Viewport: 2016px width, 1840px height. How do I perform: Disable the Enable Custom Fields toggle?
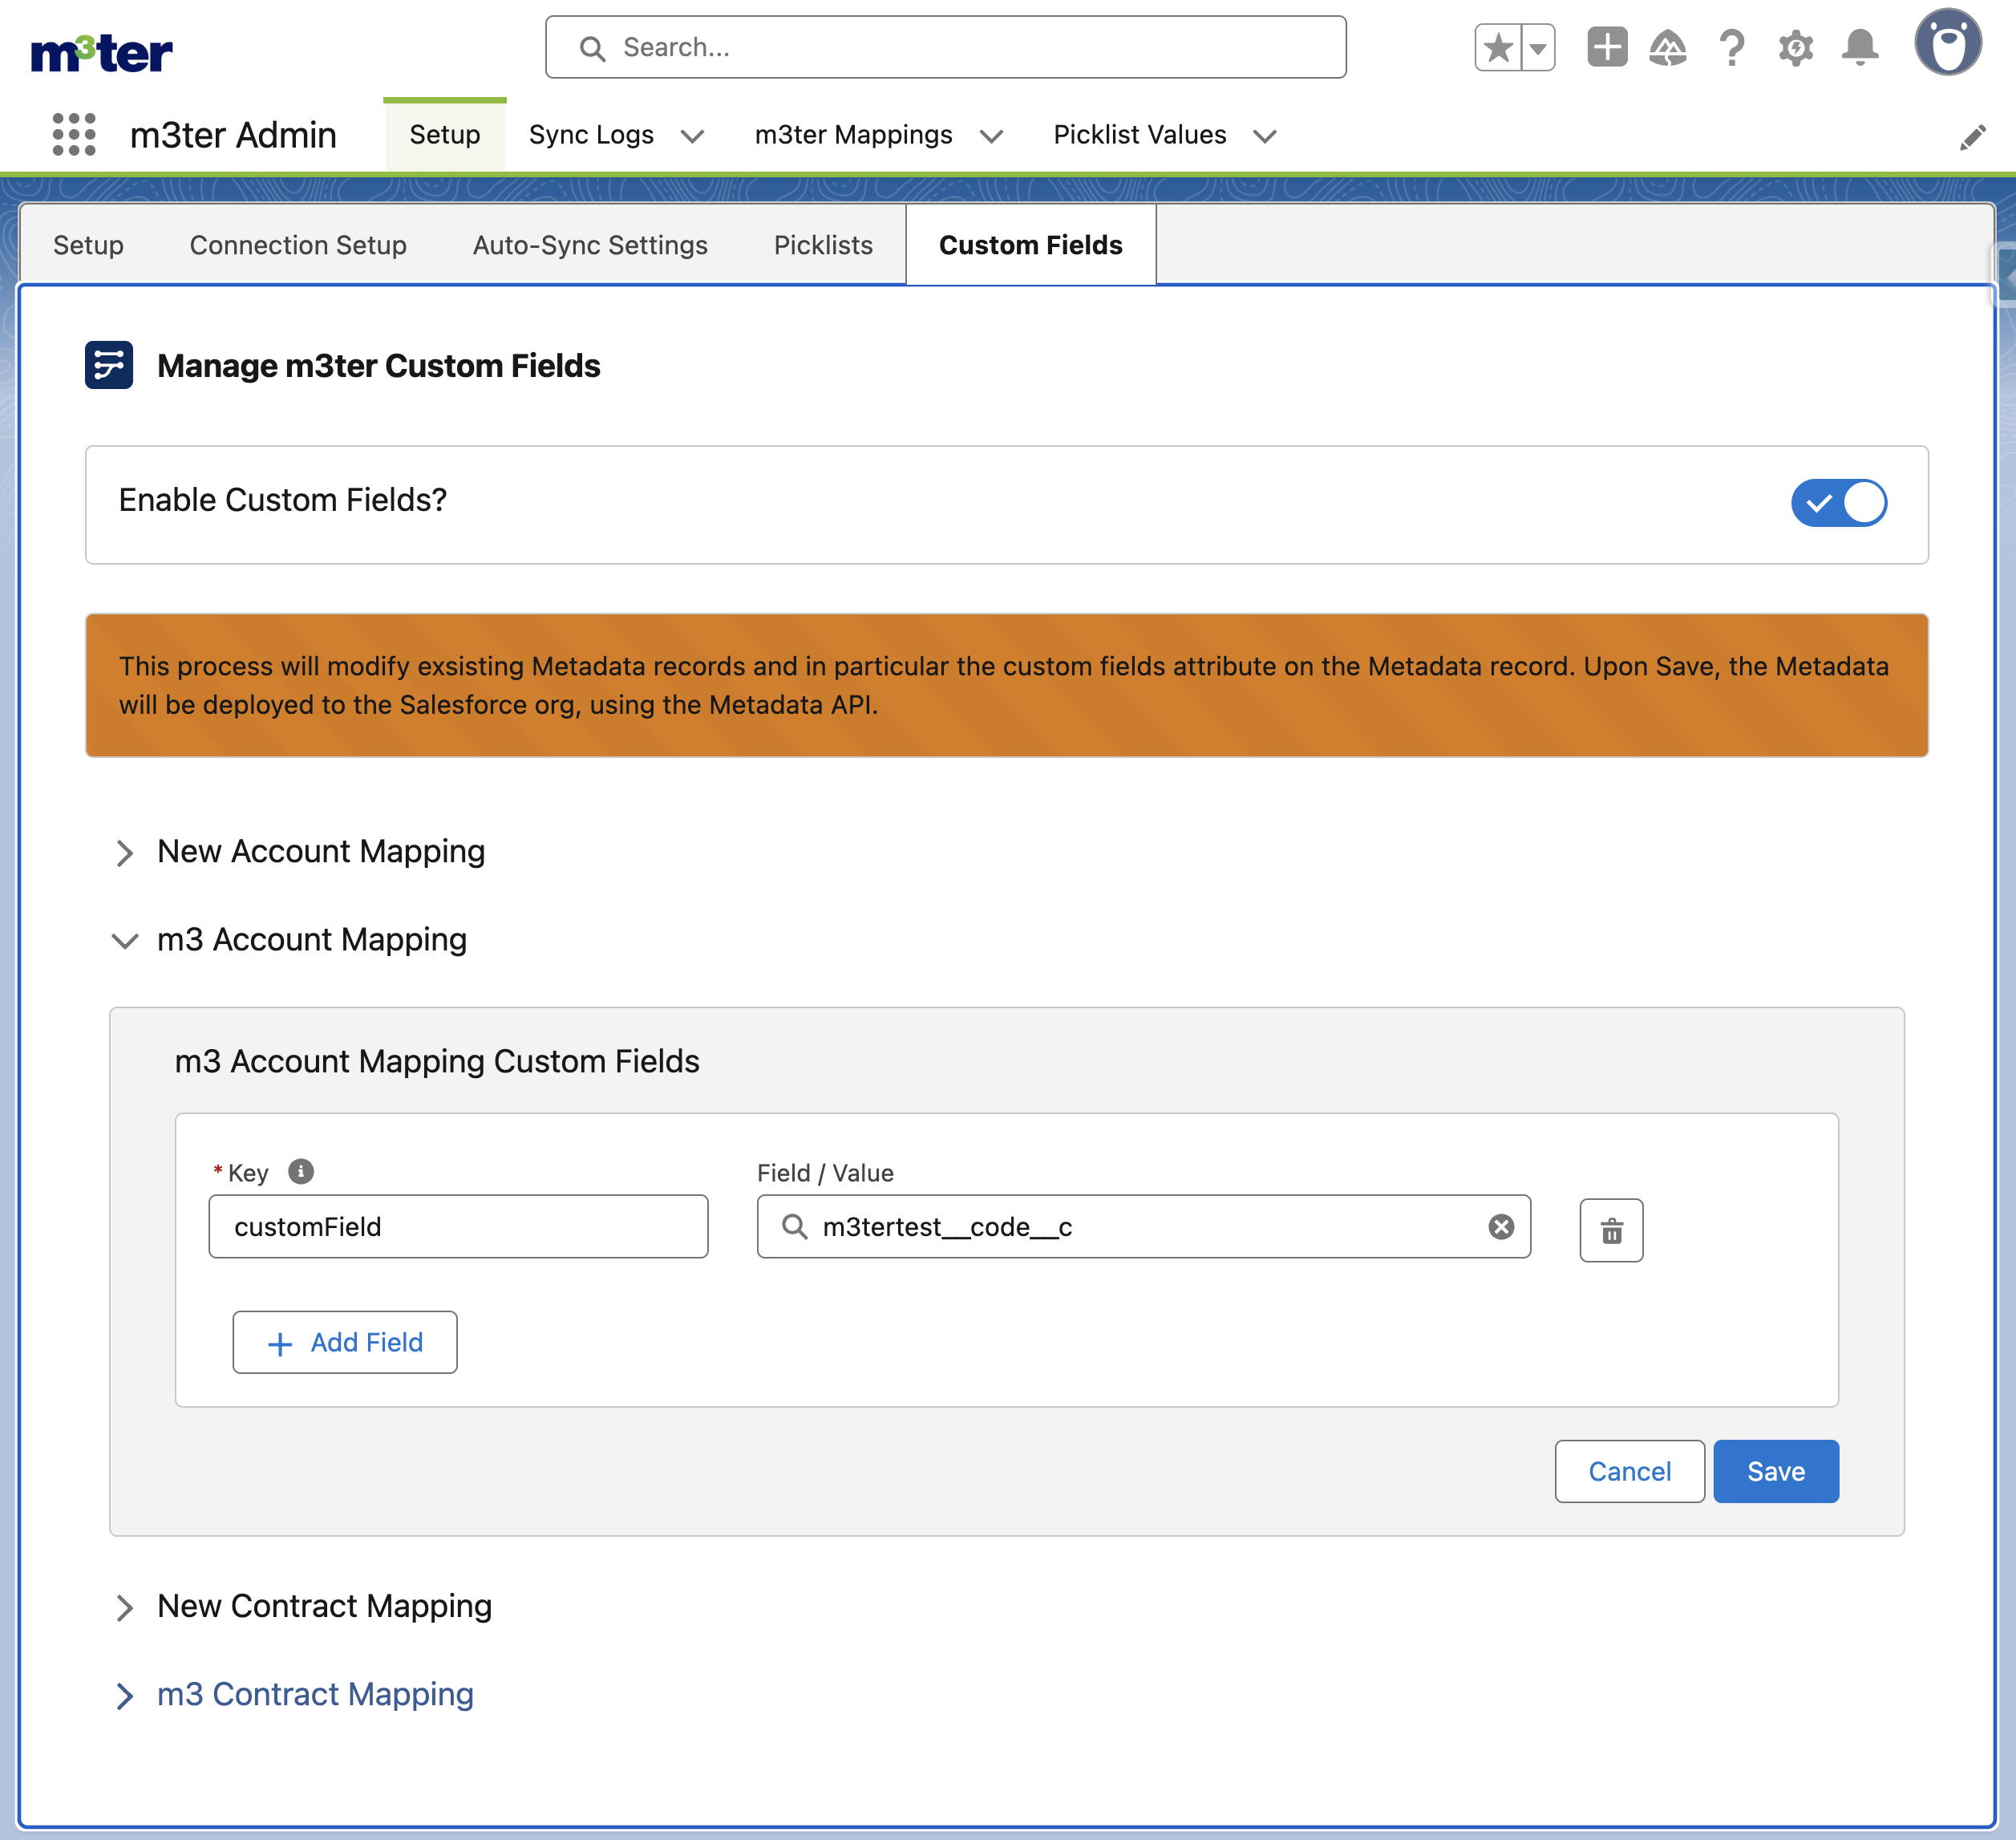[x=1838, y=503]
